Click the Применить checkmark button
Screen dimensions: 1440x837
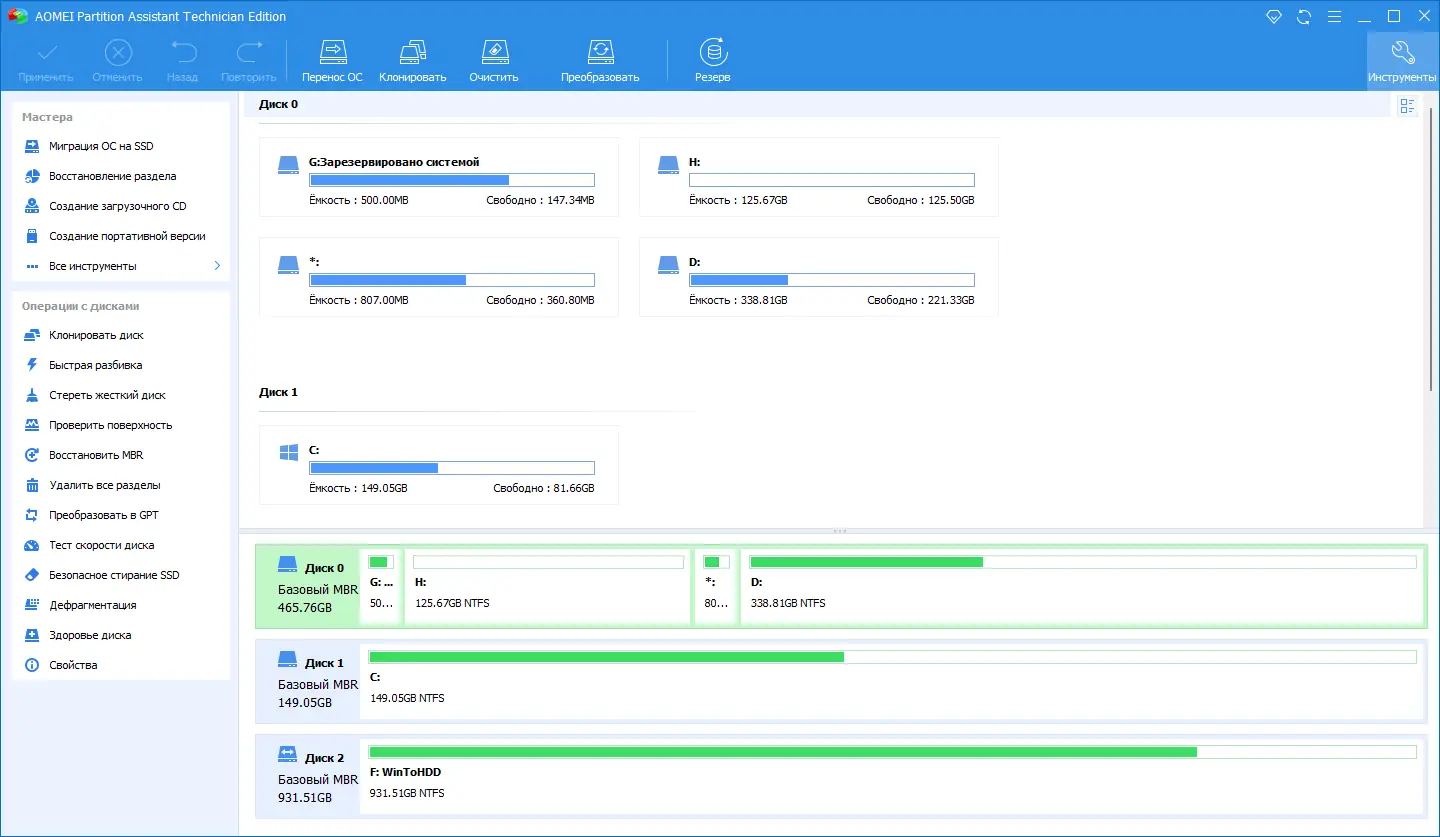click(x=46, y=61)
